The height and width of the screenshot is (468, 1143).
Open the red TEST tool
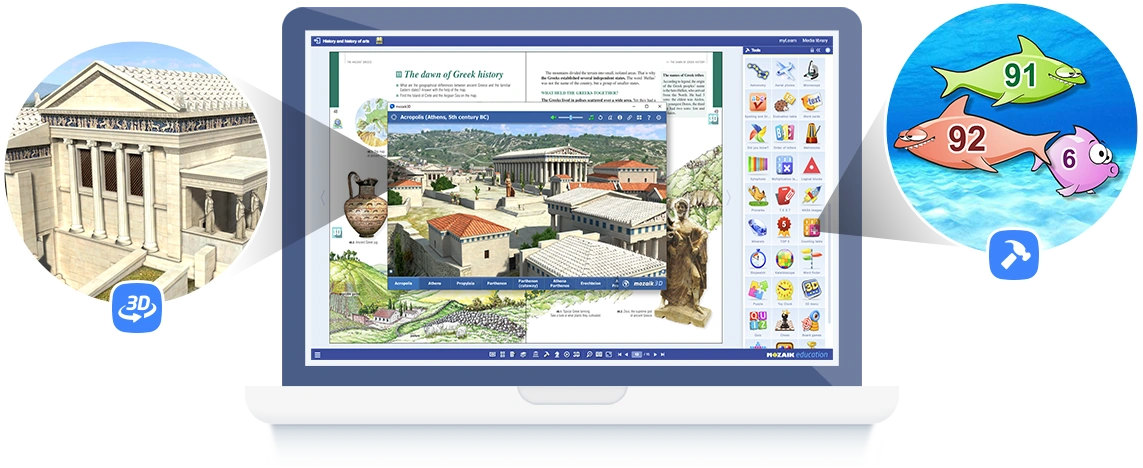tap(784, 199)
